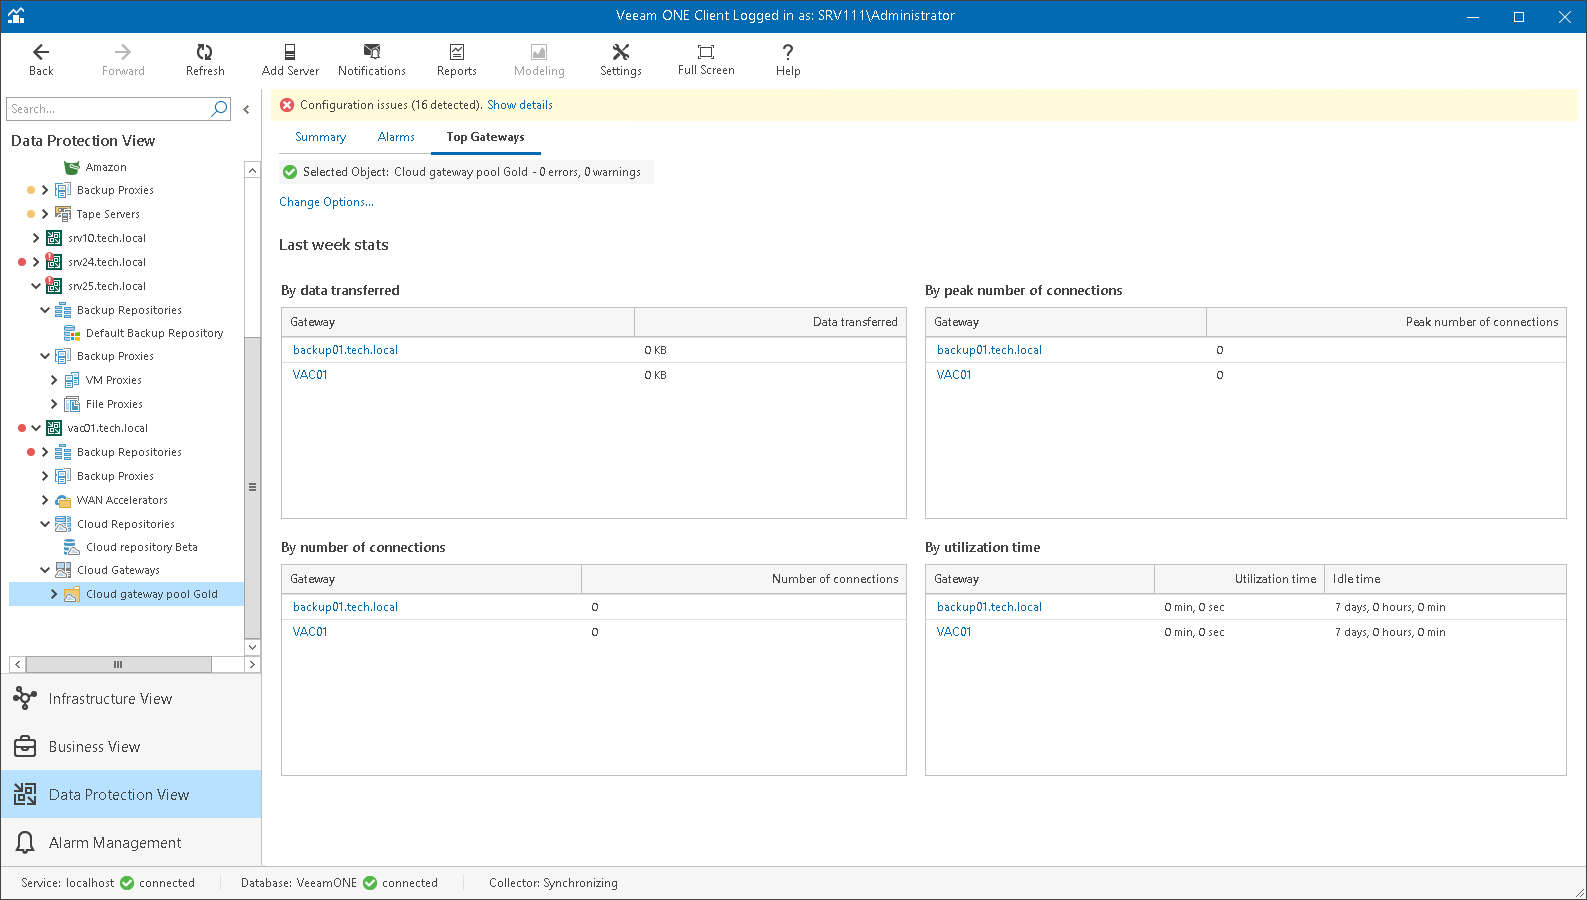Expand the WAN Accelerators node
Viewport: 1587px width, 900px height.
[45, 500]
